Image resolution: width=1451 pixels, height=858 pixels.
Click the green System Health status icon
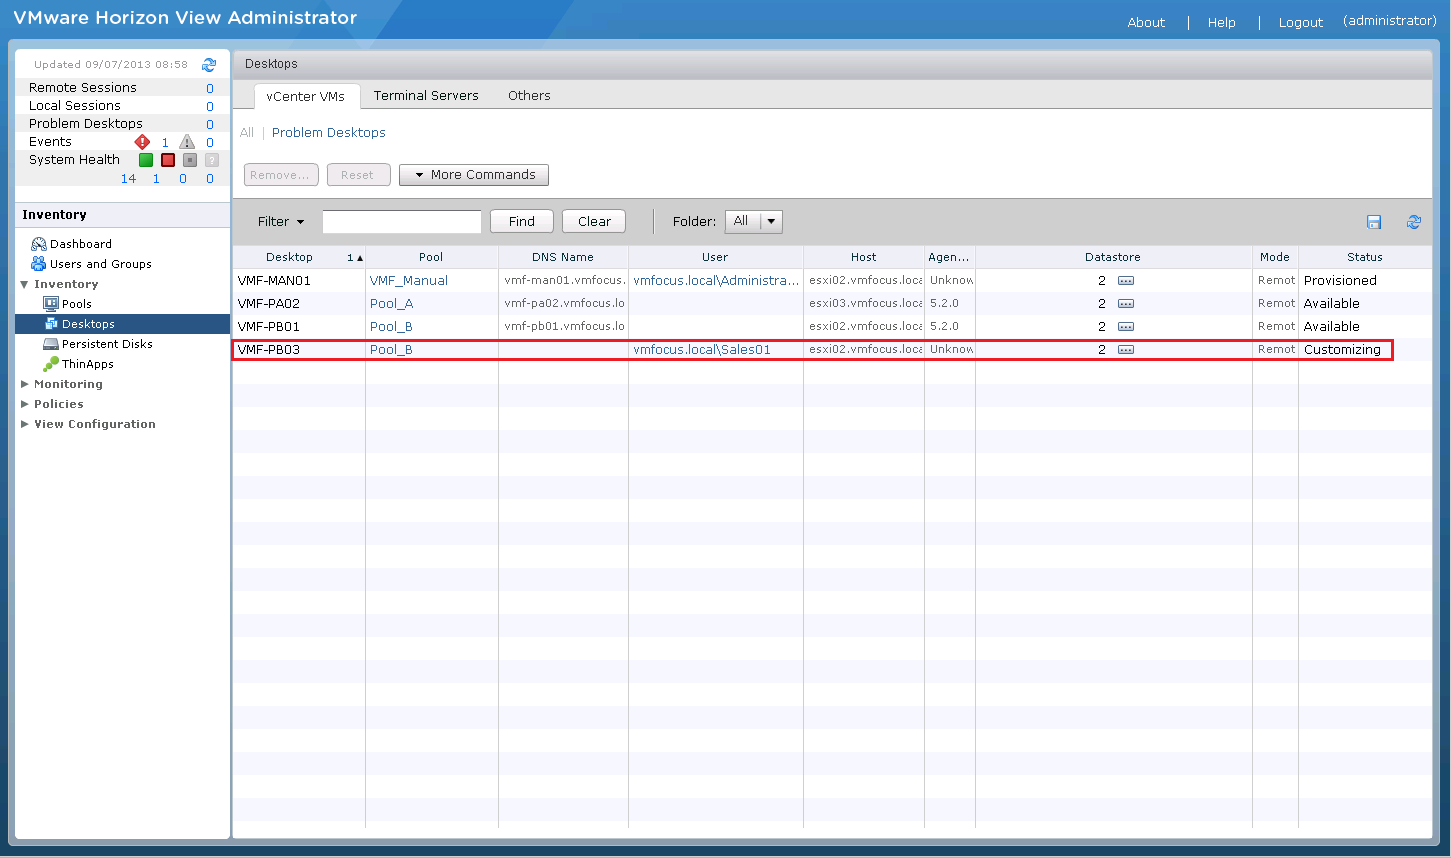[x=146, y=160]
